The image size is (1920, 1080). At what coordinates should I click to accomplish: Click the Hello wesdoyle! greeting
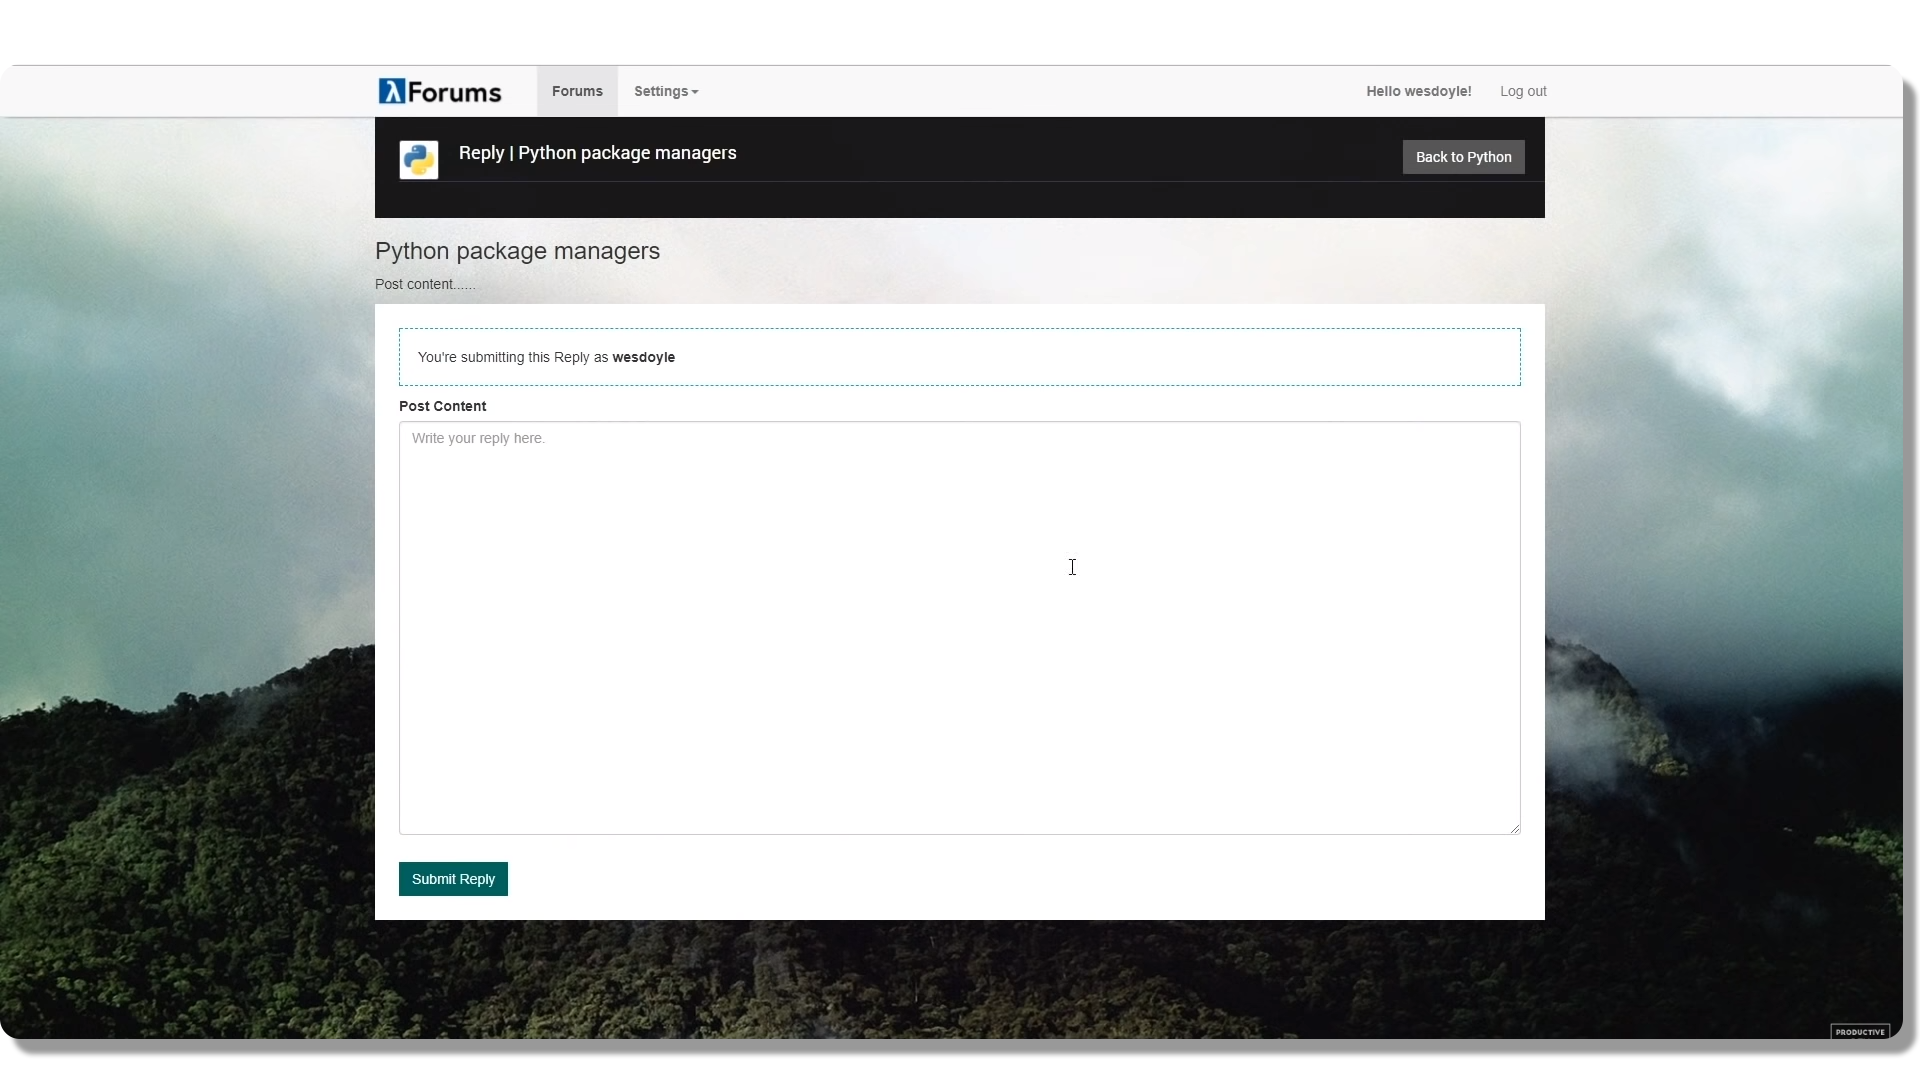[1419, 91]
